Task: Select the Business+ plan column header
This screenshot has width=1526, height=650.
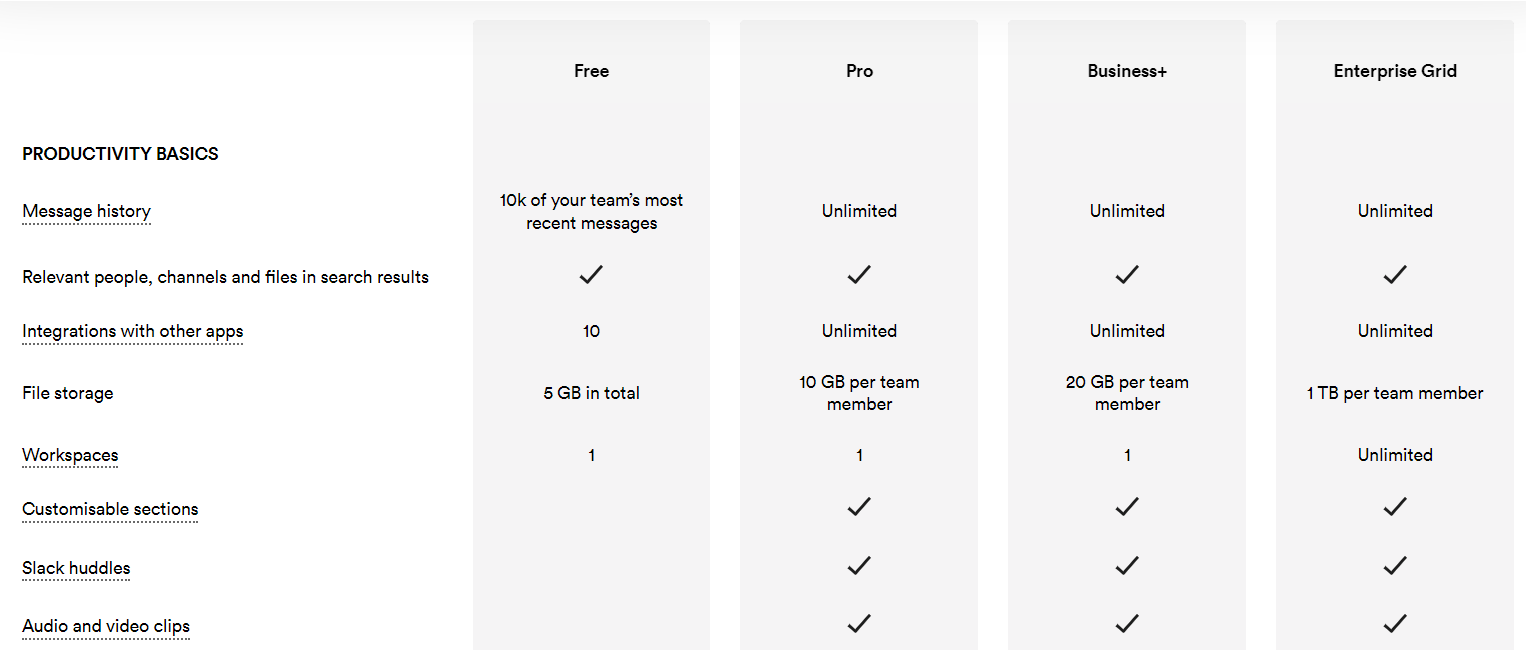Action: (1127, 71)
